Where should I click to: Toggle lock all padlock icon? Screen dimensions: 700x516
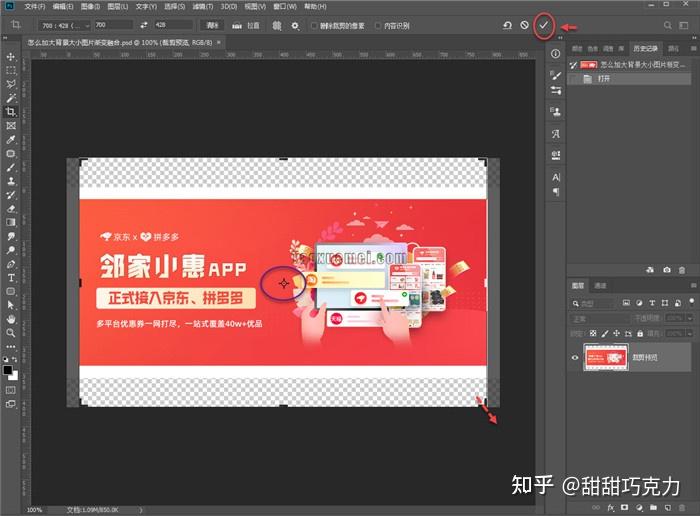click(640, 333)
